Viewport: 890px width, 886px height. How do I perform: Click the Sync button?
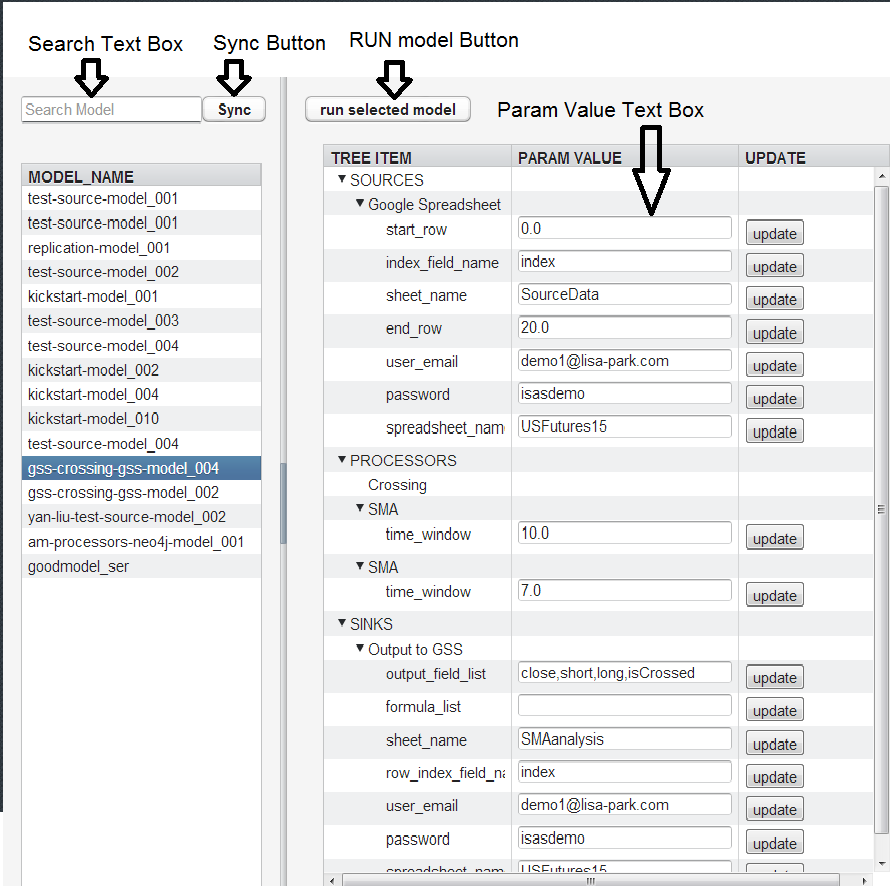tap(234, 109)
